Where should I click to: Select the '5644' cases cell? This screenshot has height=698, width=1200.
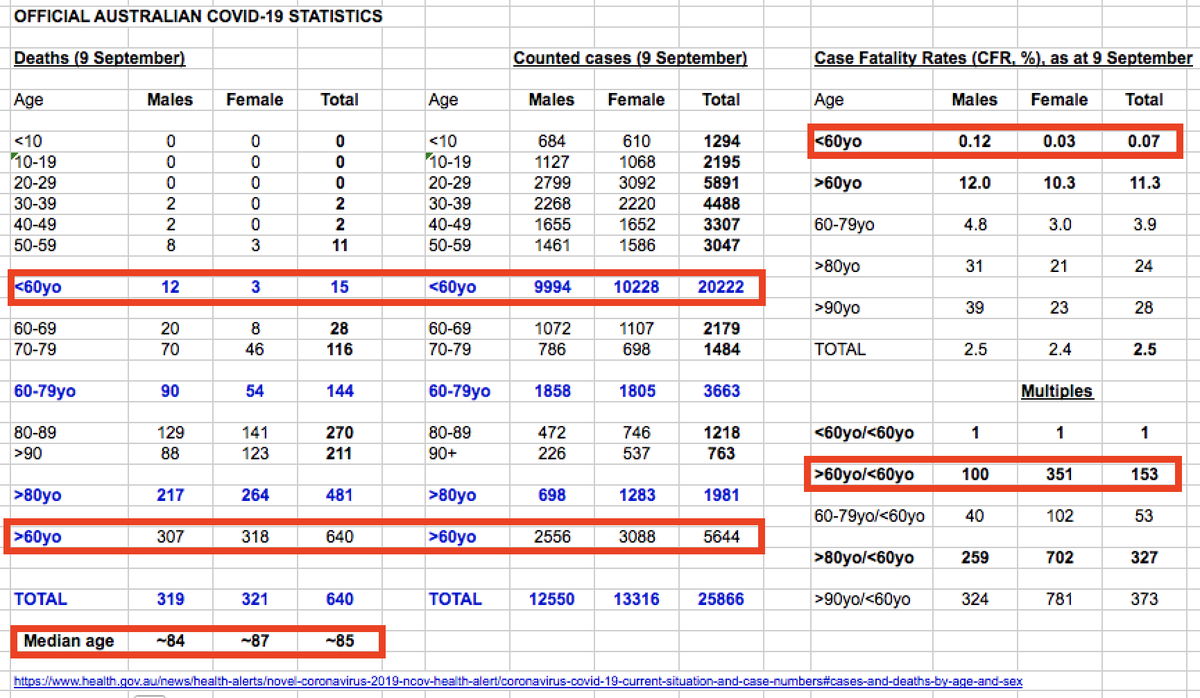pyautogui.click(x=720, y=537)
